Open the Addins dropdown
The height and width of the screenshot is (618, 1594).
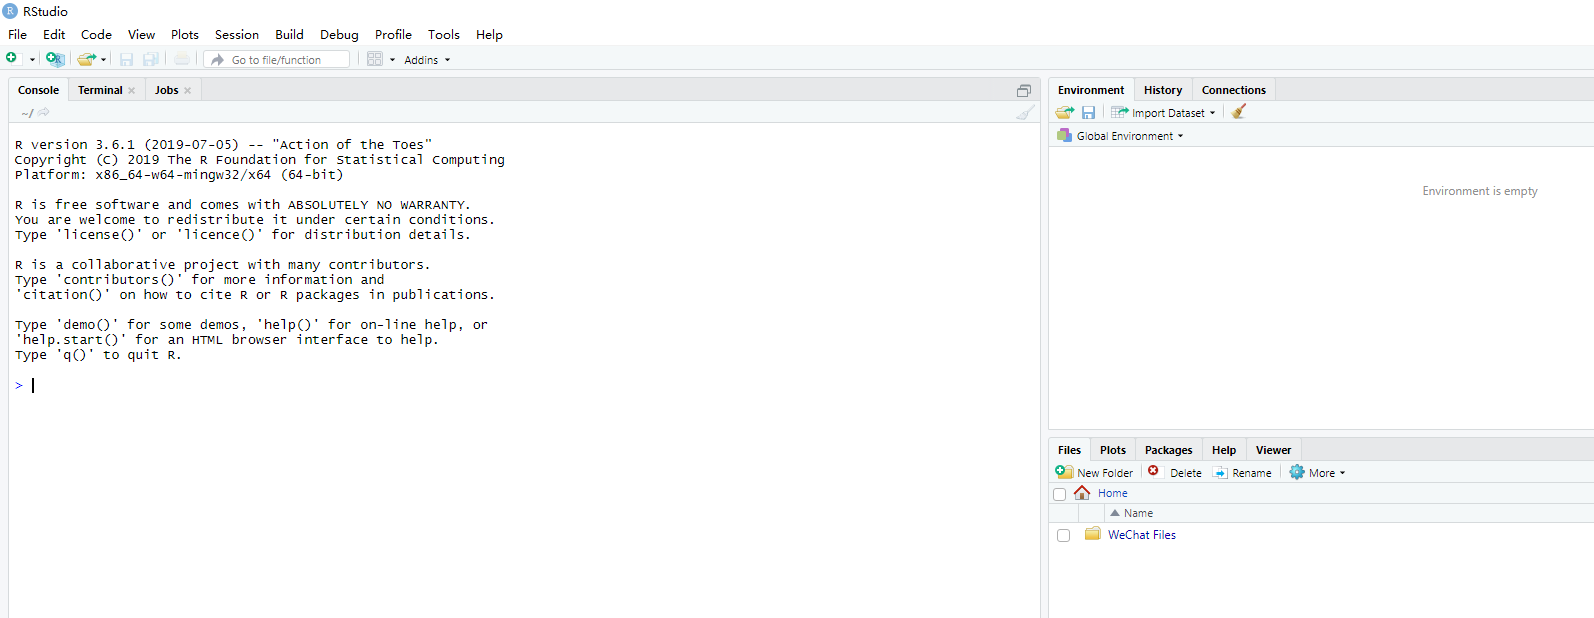click(x=427, y=60)
